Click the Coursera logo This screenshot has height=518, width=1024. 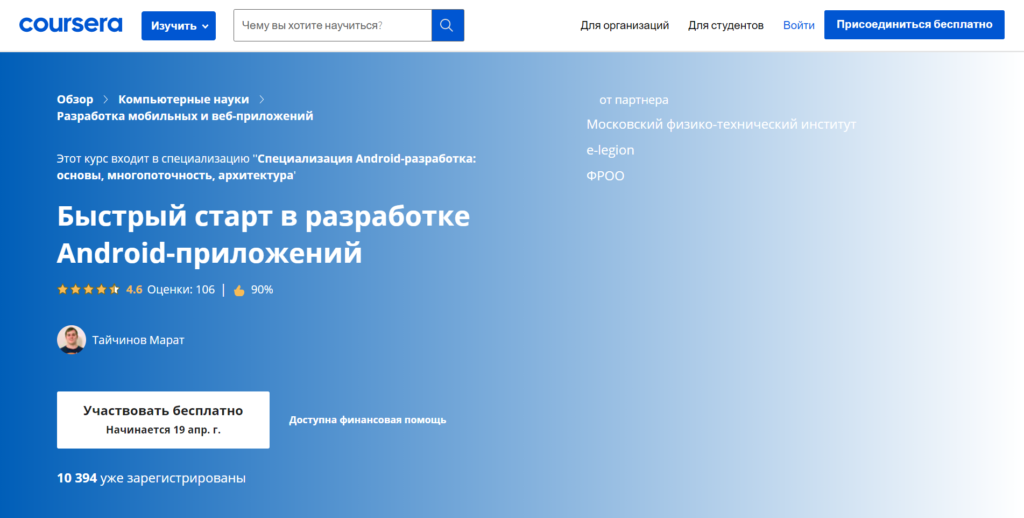click(x=70, y=25)
